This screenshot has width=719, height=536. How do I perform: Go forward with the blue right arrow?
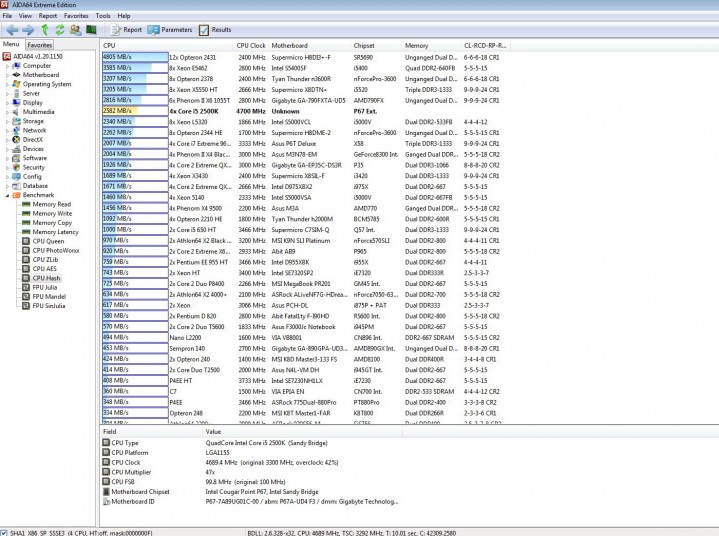point(28,30)
